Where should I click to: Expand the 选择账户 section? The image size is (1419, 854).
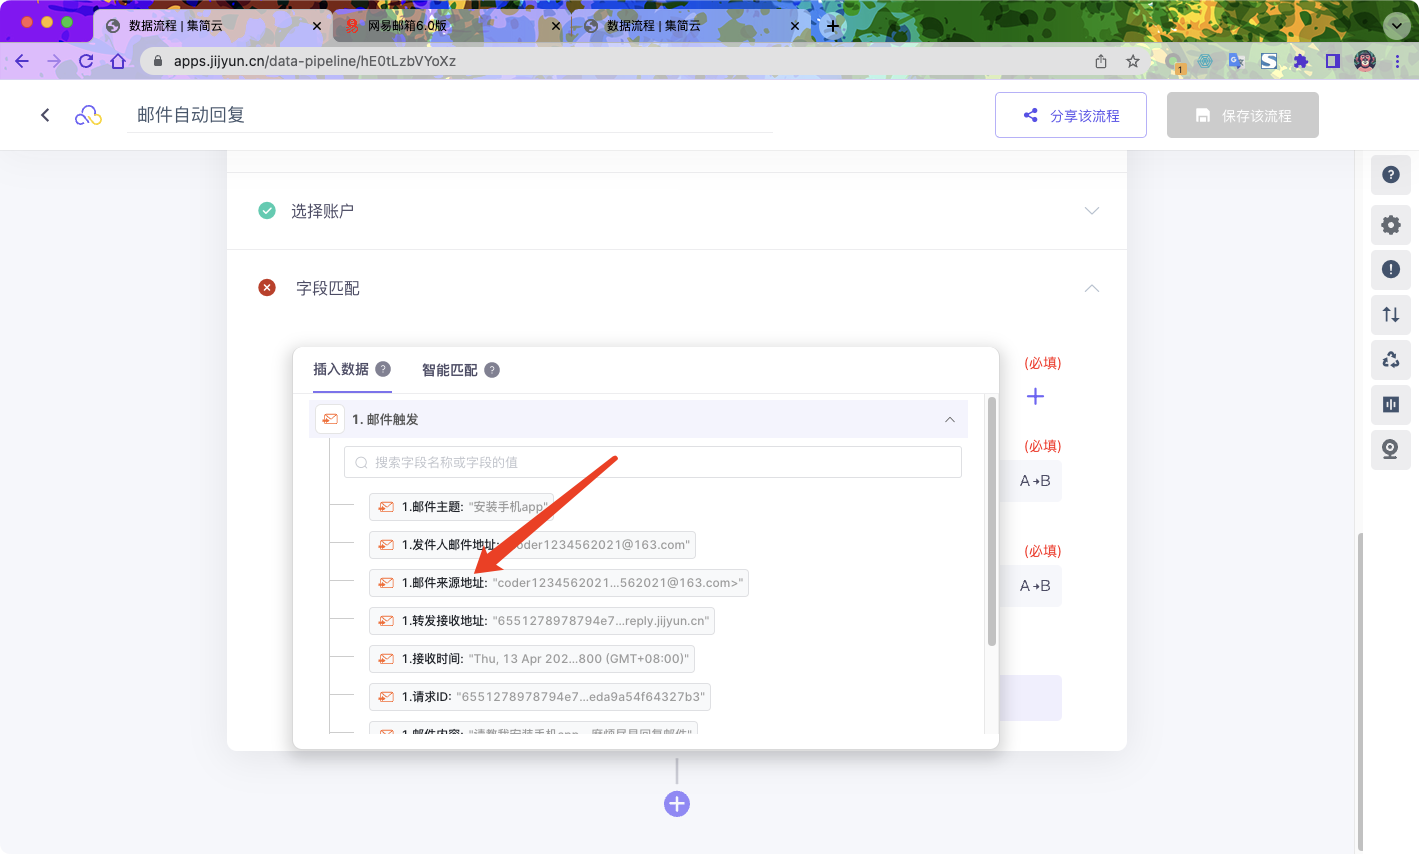click(x=1091, y=211)
